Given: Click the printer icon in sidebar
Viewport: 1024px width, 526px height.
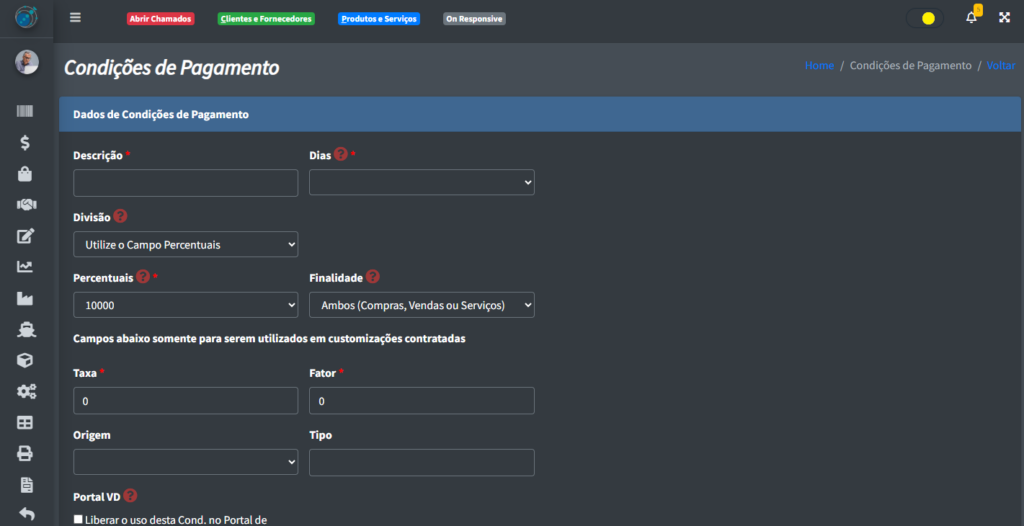Looking at the screenshot, I should 25,453.
